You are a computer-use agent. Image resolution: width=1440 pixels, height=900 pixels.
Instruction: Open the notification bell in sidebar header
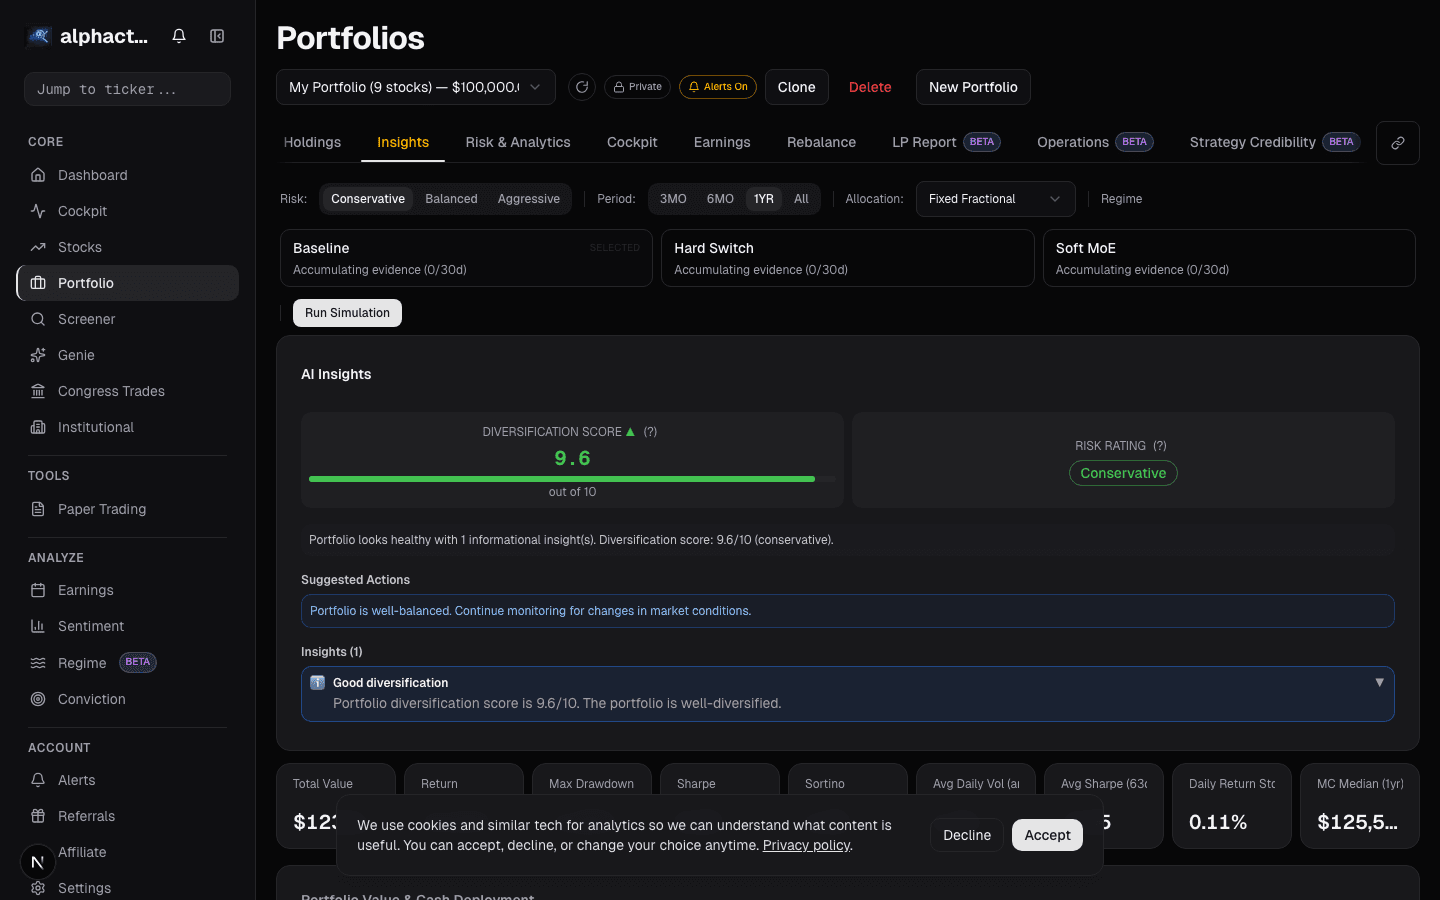[x=178, y=35]
